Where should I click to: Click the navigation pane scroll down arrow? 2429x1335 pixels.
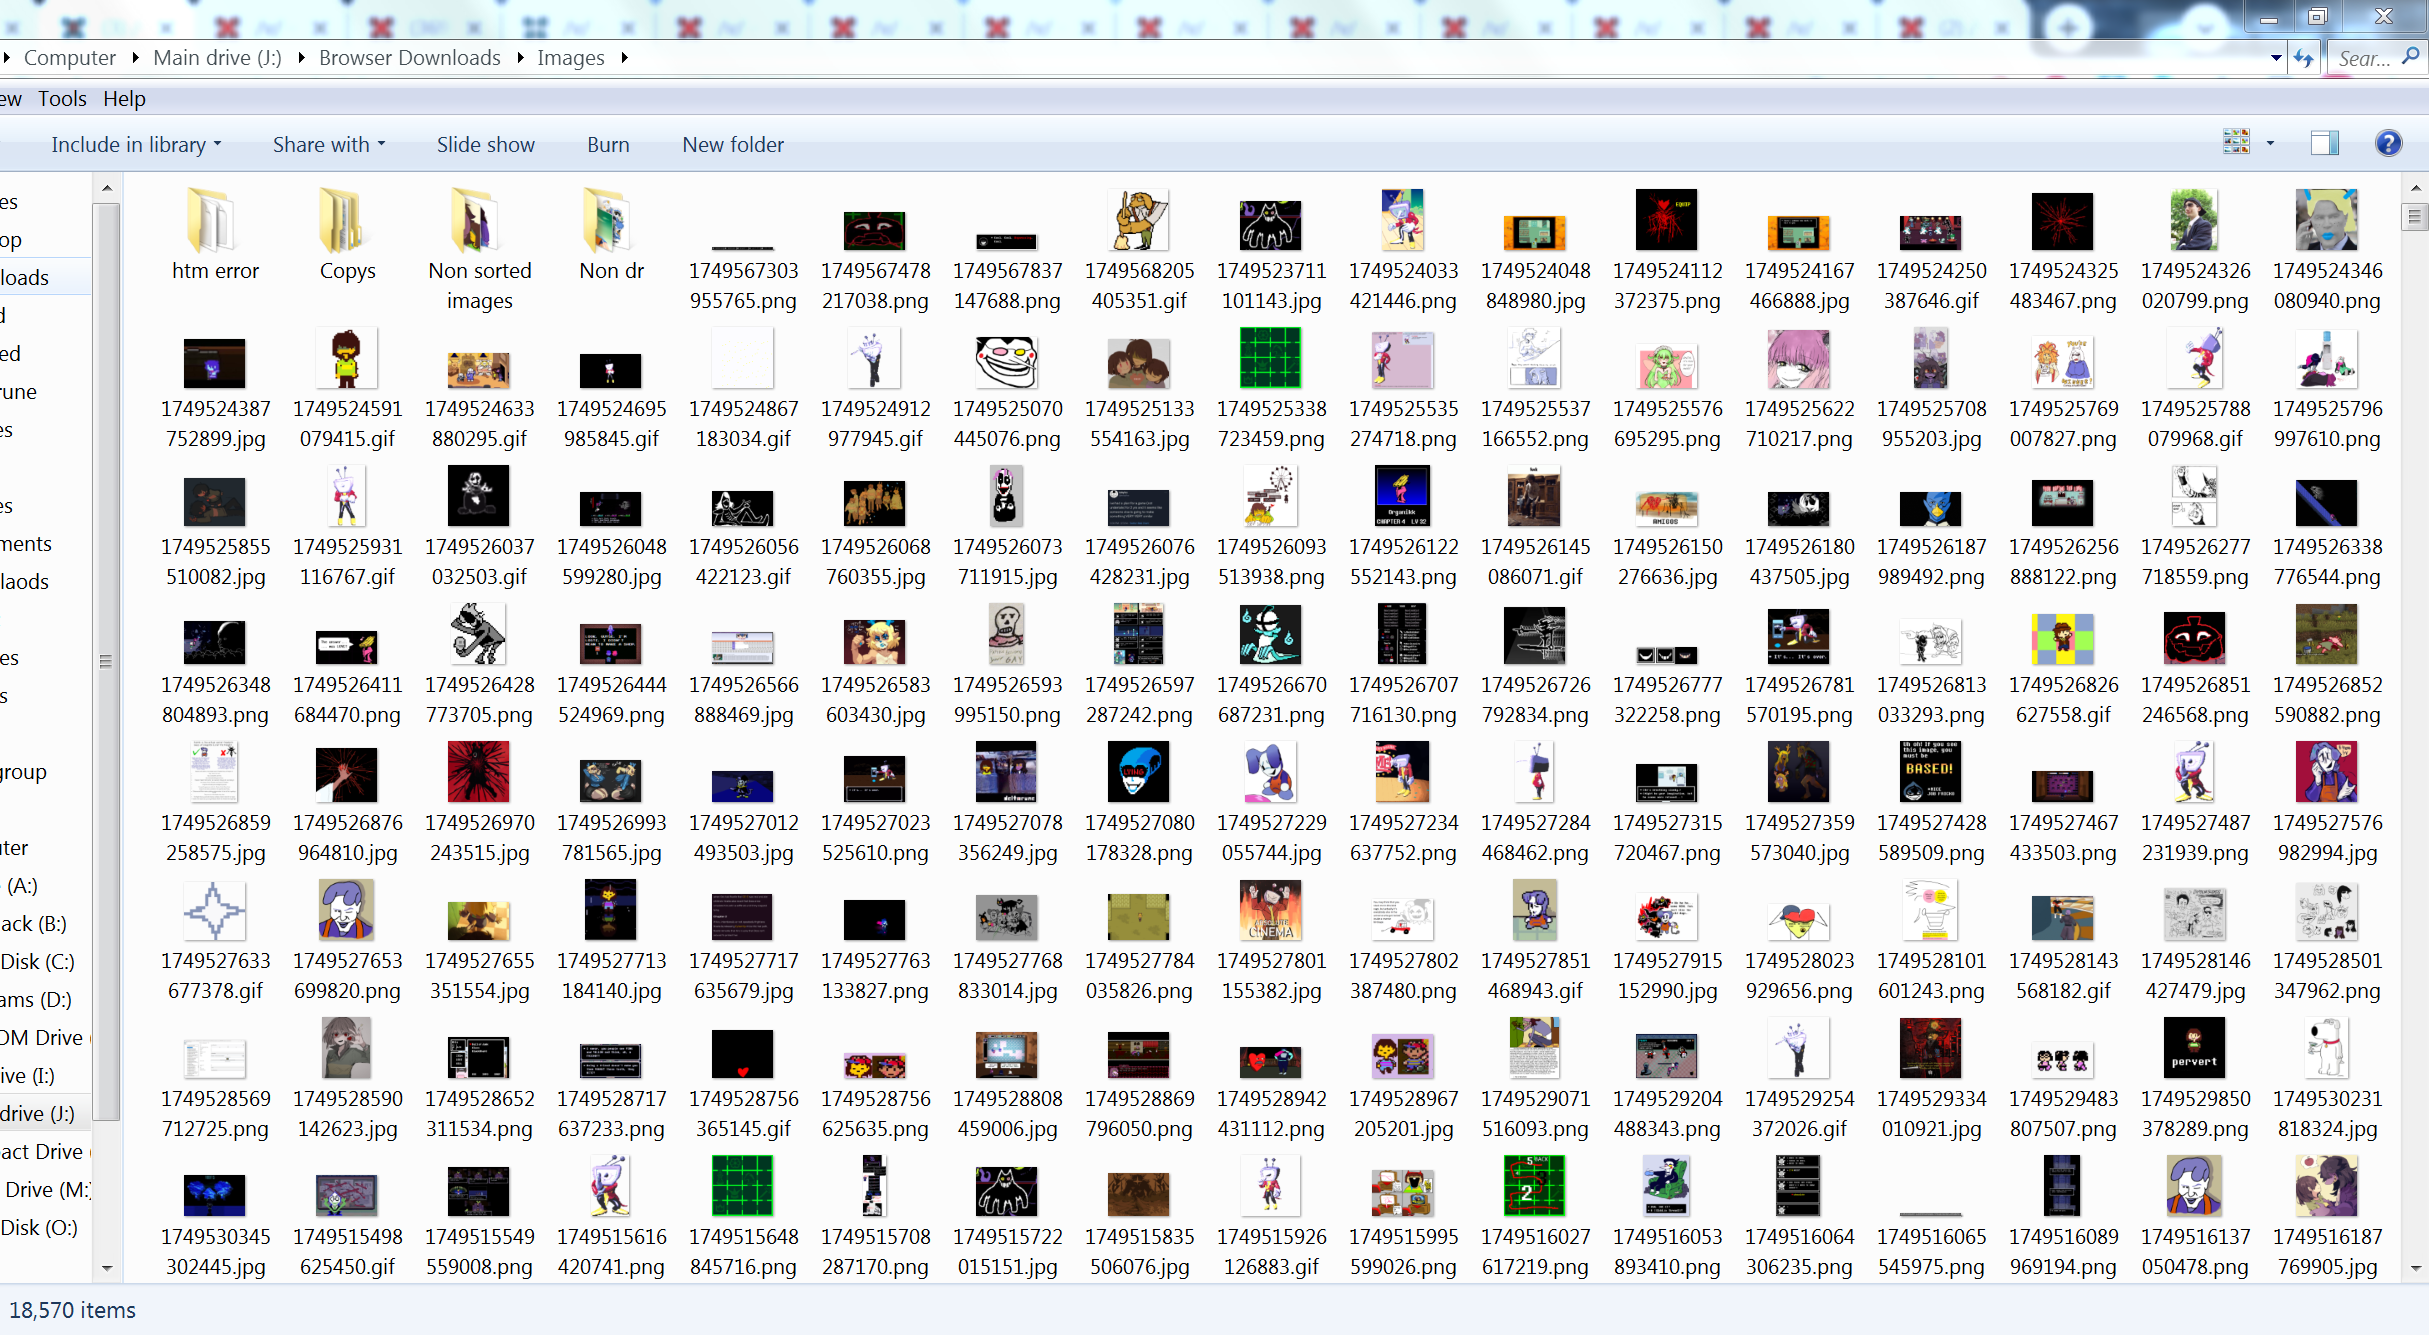pos(107,1269)
